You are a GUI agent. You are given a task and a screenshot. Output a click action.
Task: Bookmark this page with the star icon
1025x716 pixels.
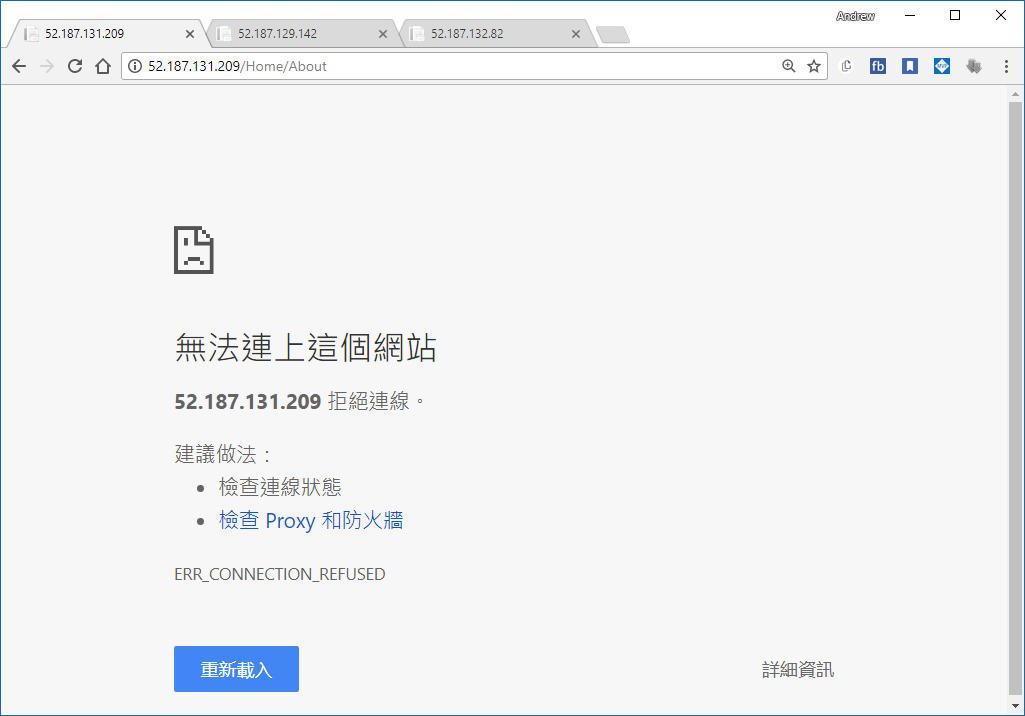tap(814, 66)
